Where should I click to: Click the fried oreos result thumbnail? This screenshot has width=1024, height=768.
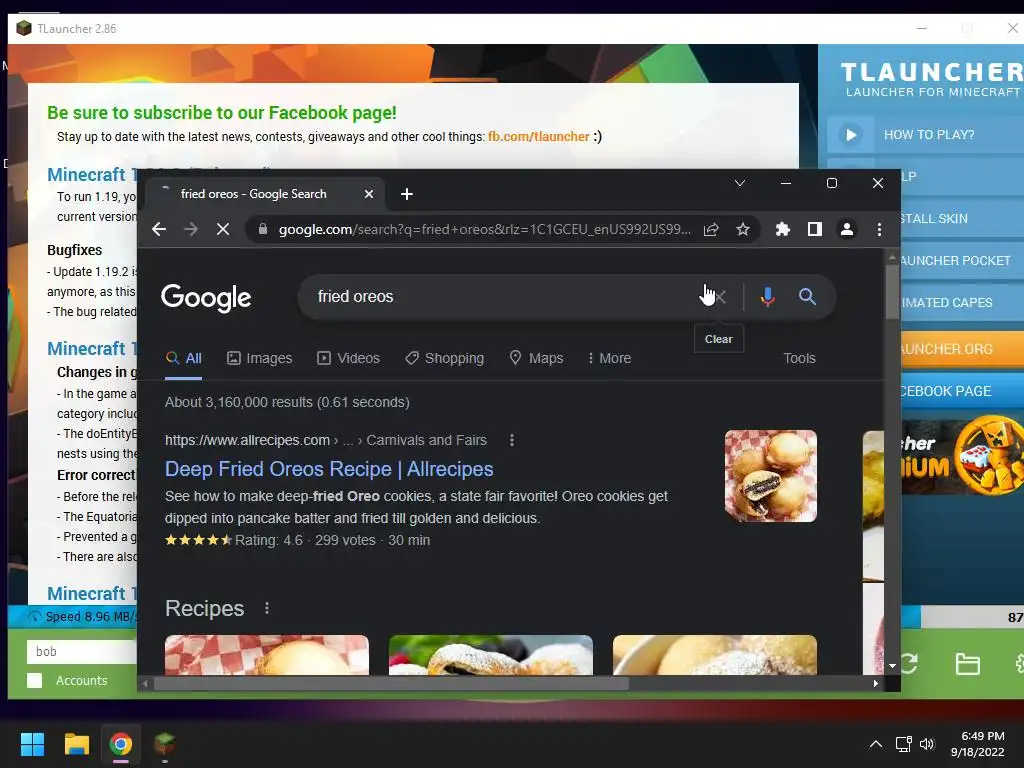(x=771, y=475)
